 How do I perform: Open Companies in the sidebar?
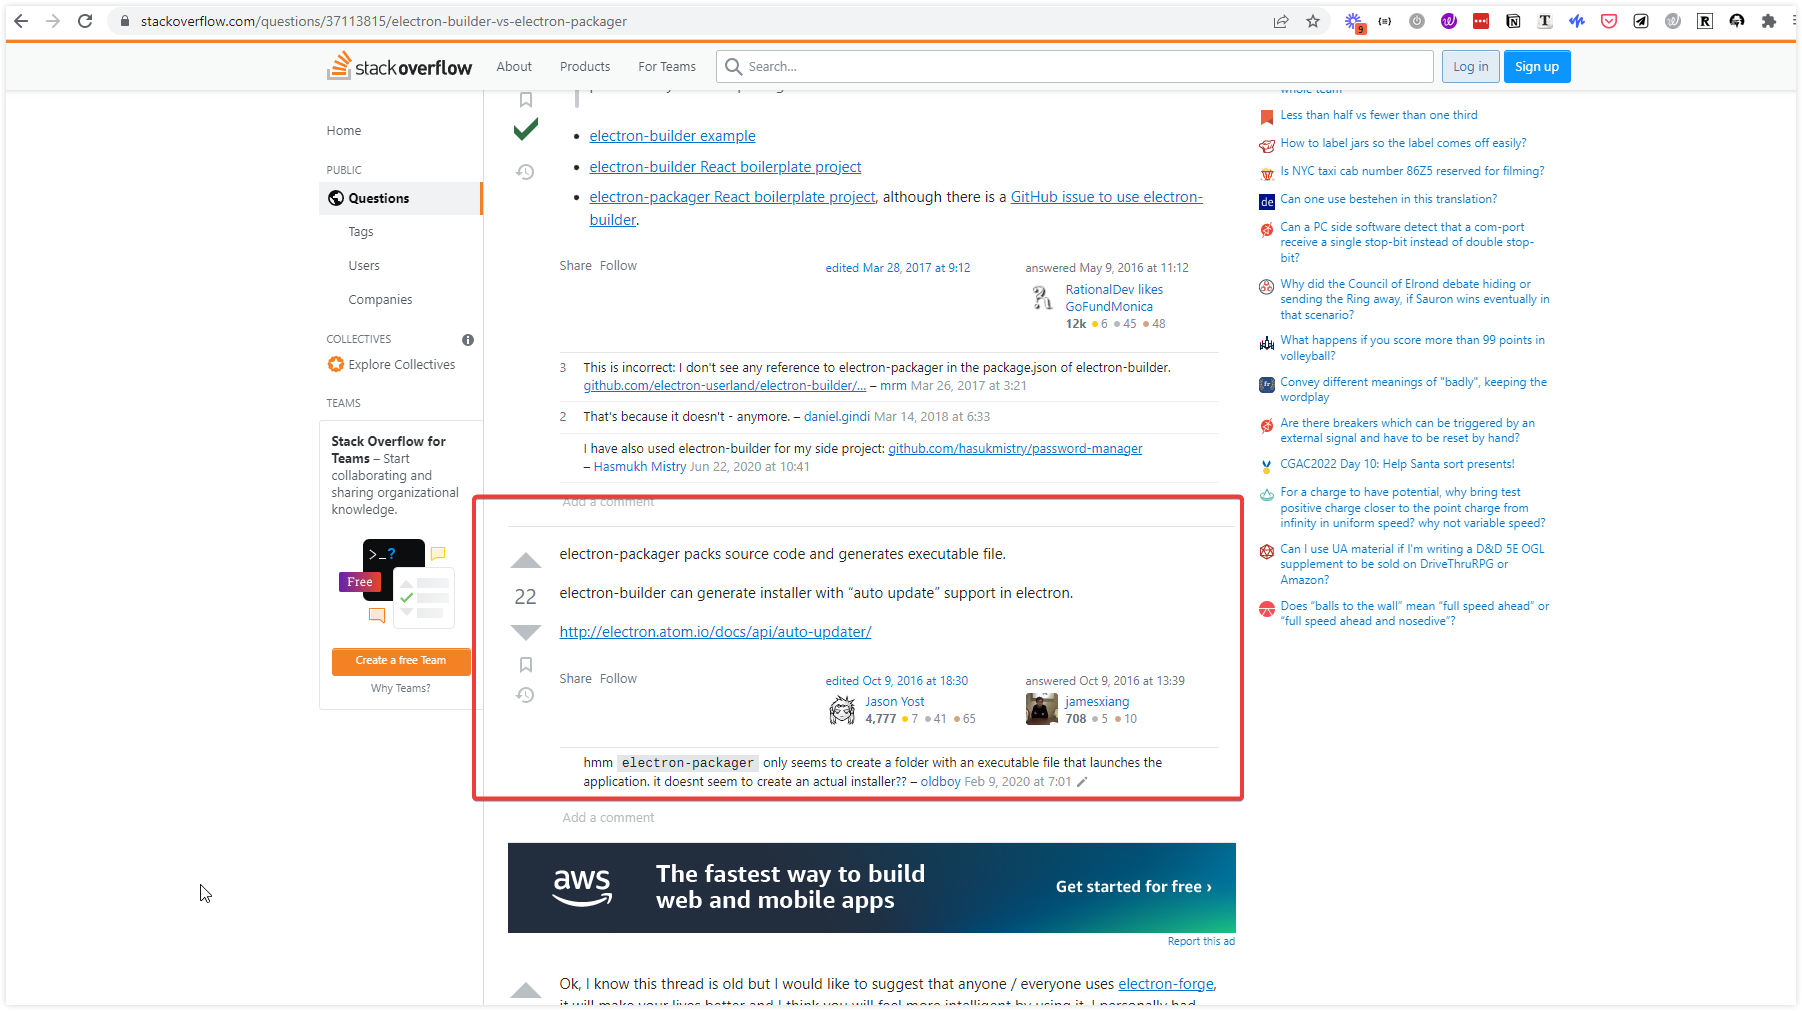point(380,300)
